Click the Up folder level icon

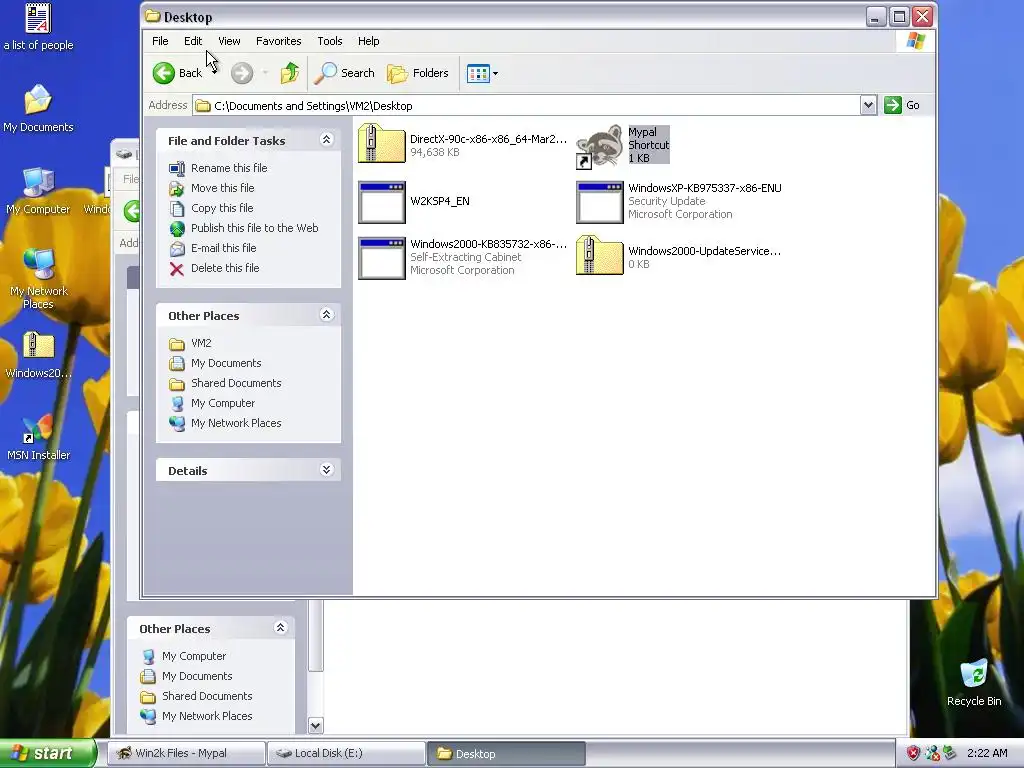[x=289, y=73]
